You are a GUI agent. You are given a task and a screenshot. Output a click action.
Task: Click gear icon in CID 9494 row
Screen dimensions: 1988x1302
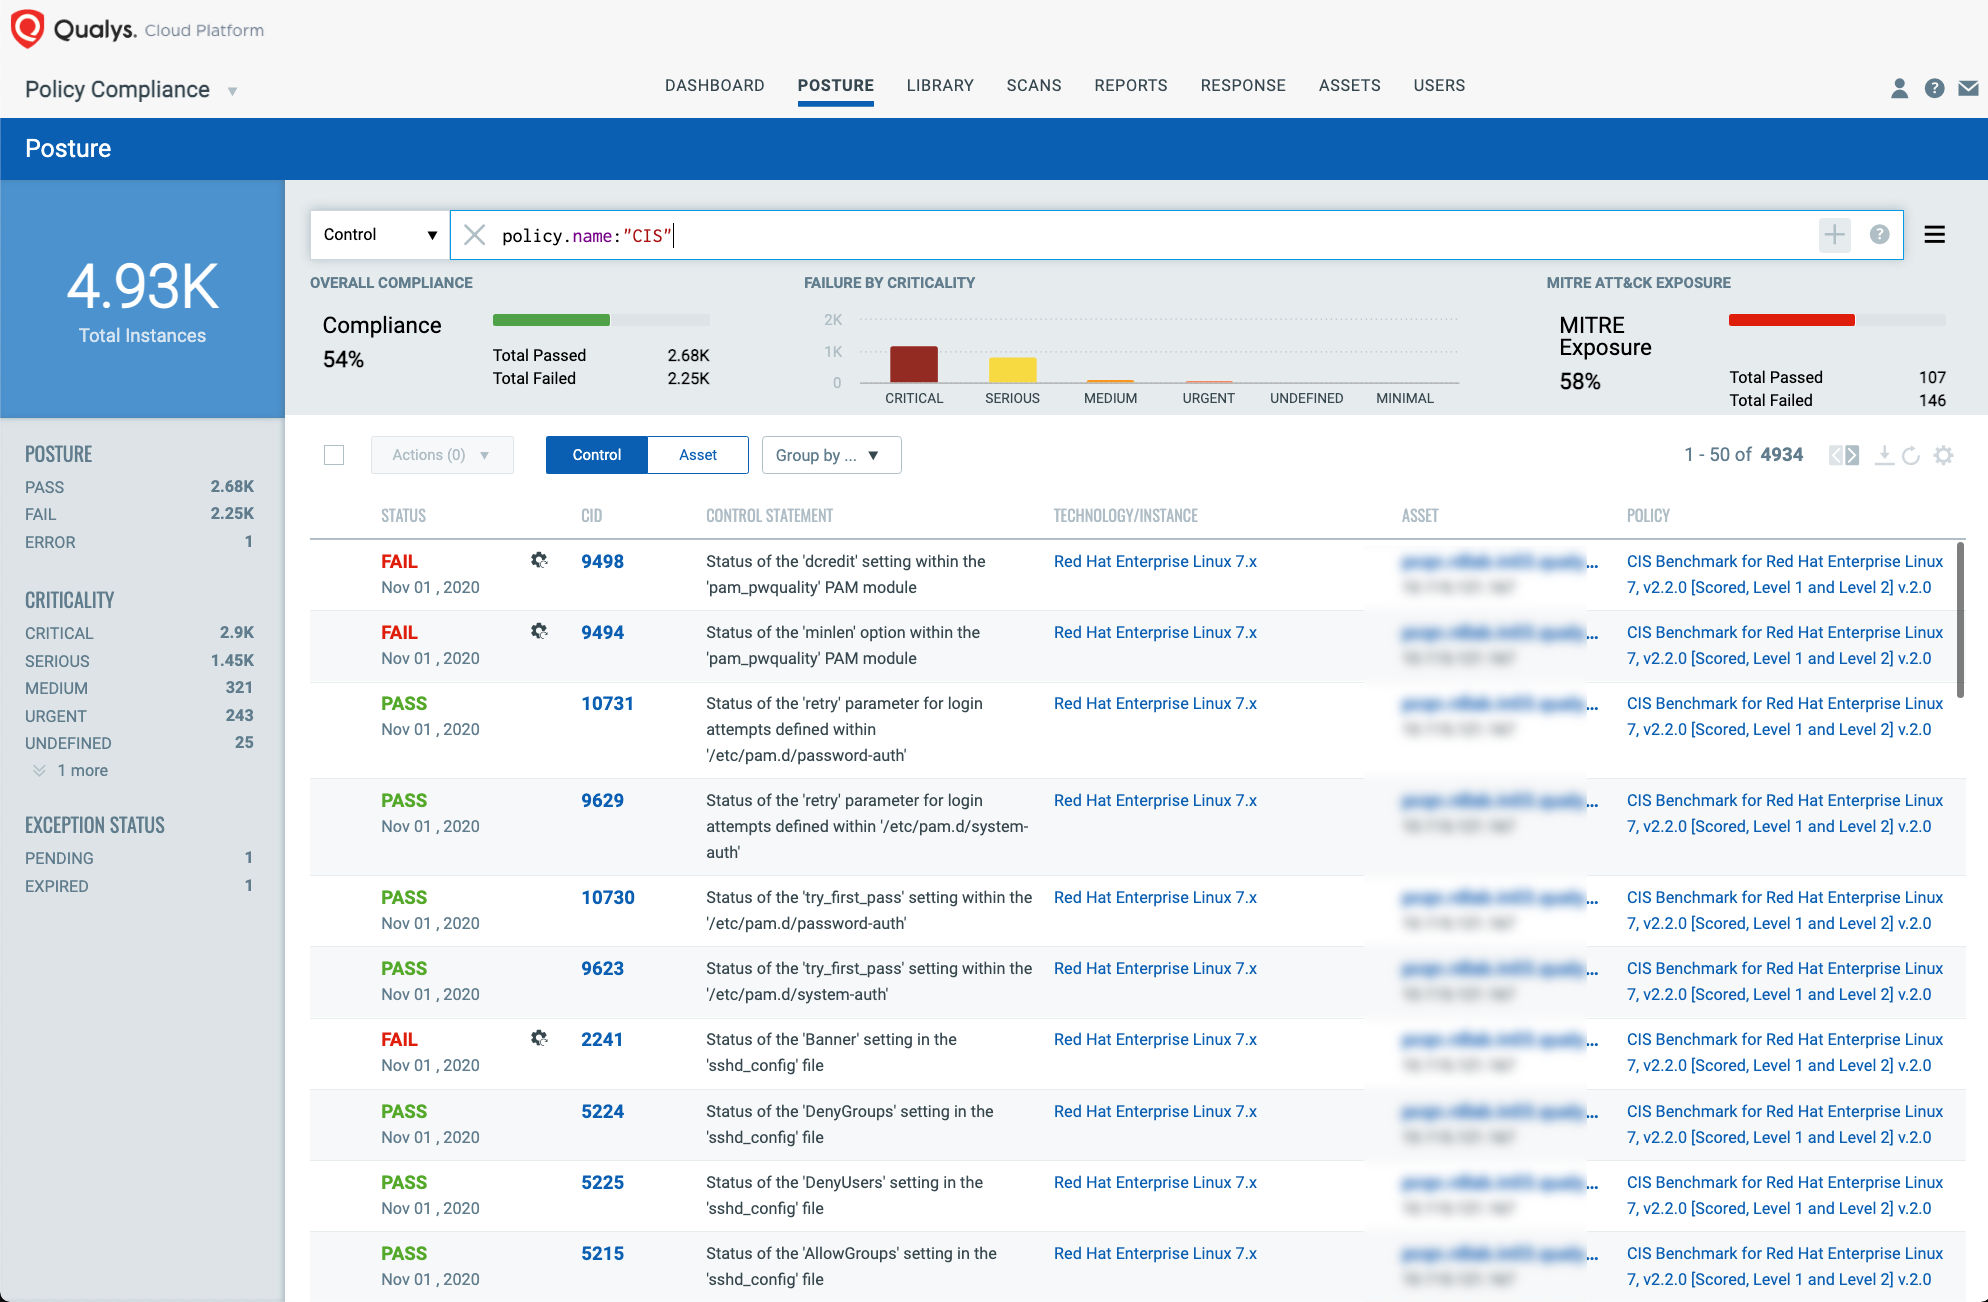[539, 631]
